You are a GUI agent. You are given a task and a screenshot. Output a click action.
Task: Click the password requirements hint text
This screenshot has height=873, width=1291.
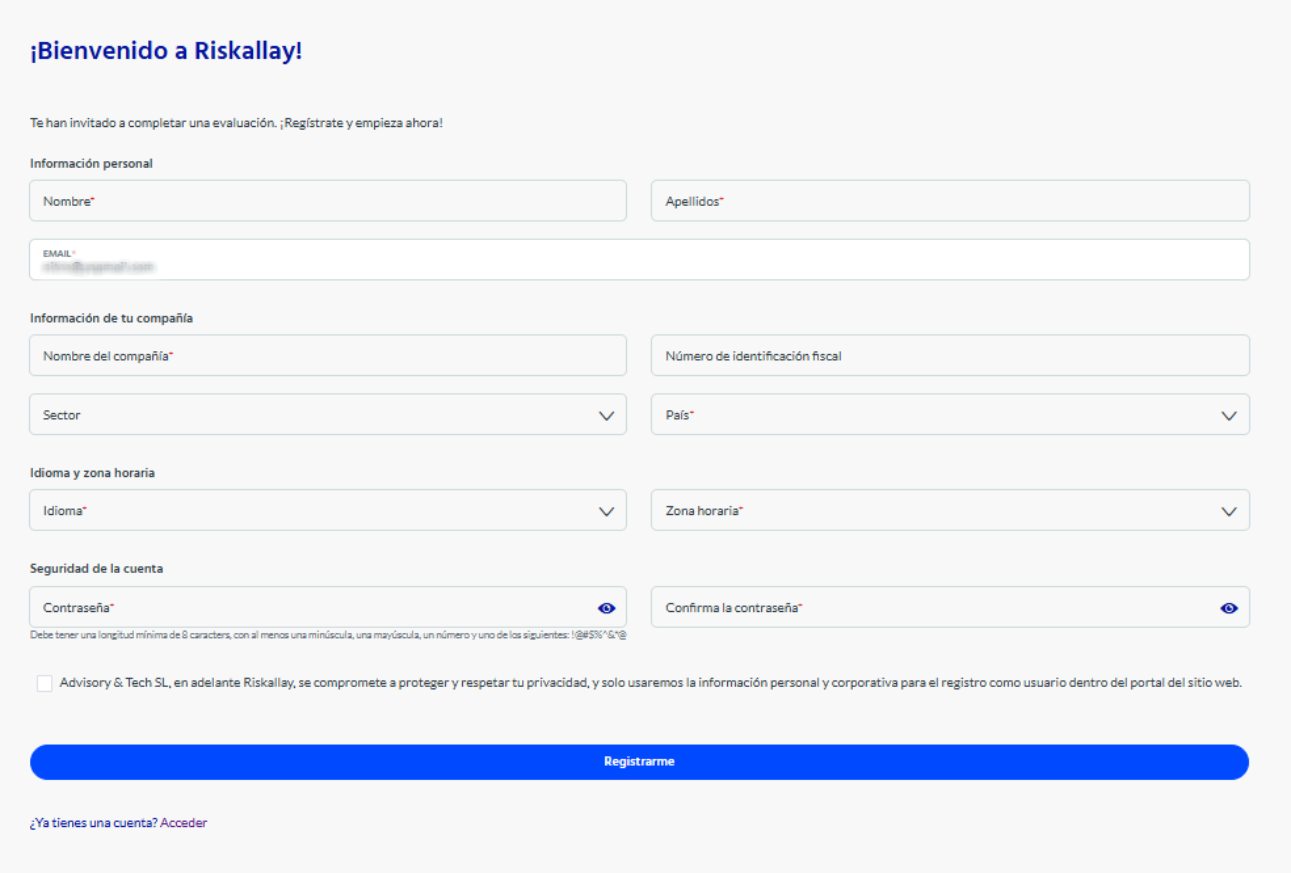pyautogui.click(x=329, y=635)
